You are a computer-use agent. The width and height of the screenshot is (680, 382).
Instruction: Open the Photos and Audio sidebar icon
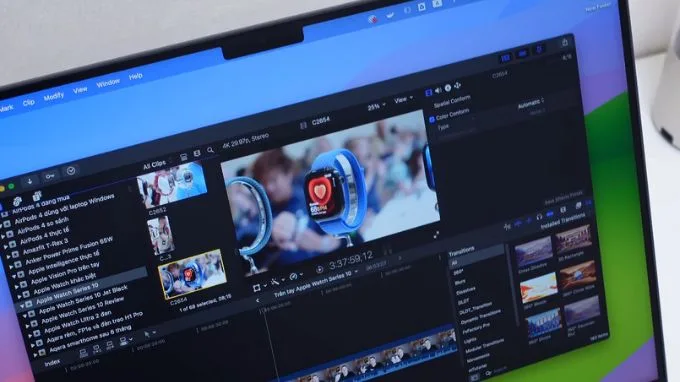(17, 201)
